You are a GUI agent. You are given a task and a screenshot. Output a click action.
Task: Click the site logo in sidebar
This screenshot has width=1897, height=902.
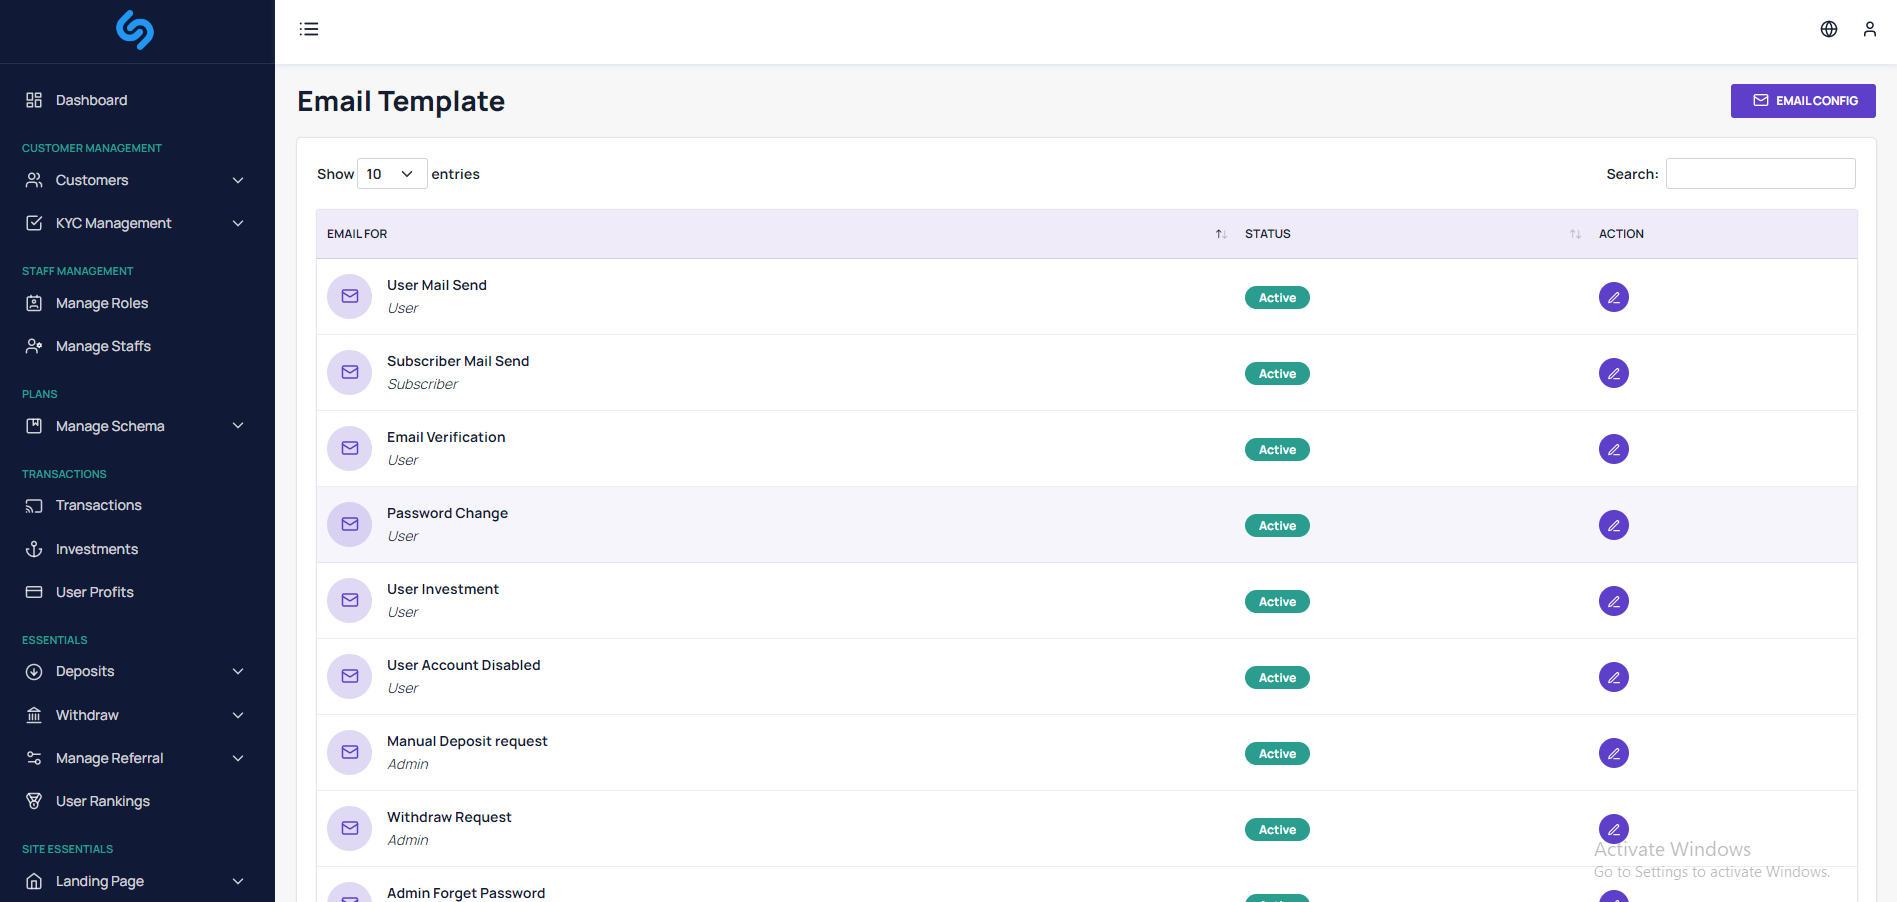coord(135,30)
